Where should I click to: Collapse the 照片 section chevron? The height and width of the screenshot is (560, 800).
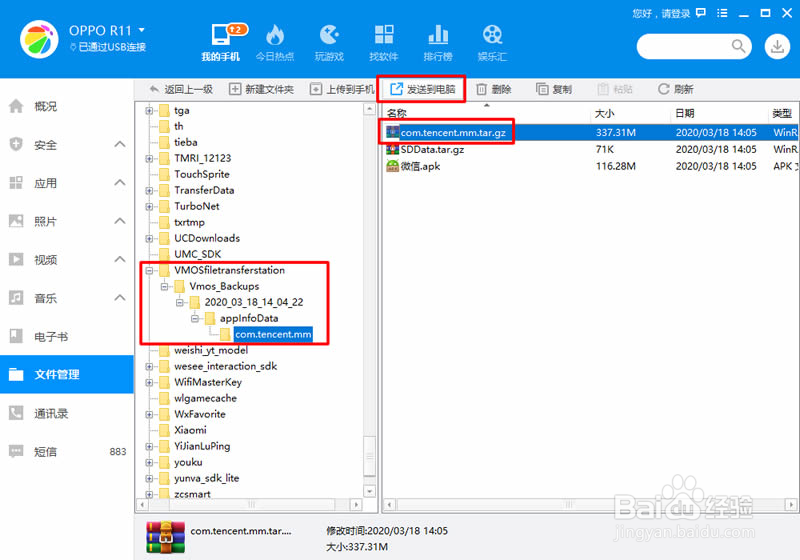pos(120,221)
